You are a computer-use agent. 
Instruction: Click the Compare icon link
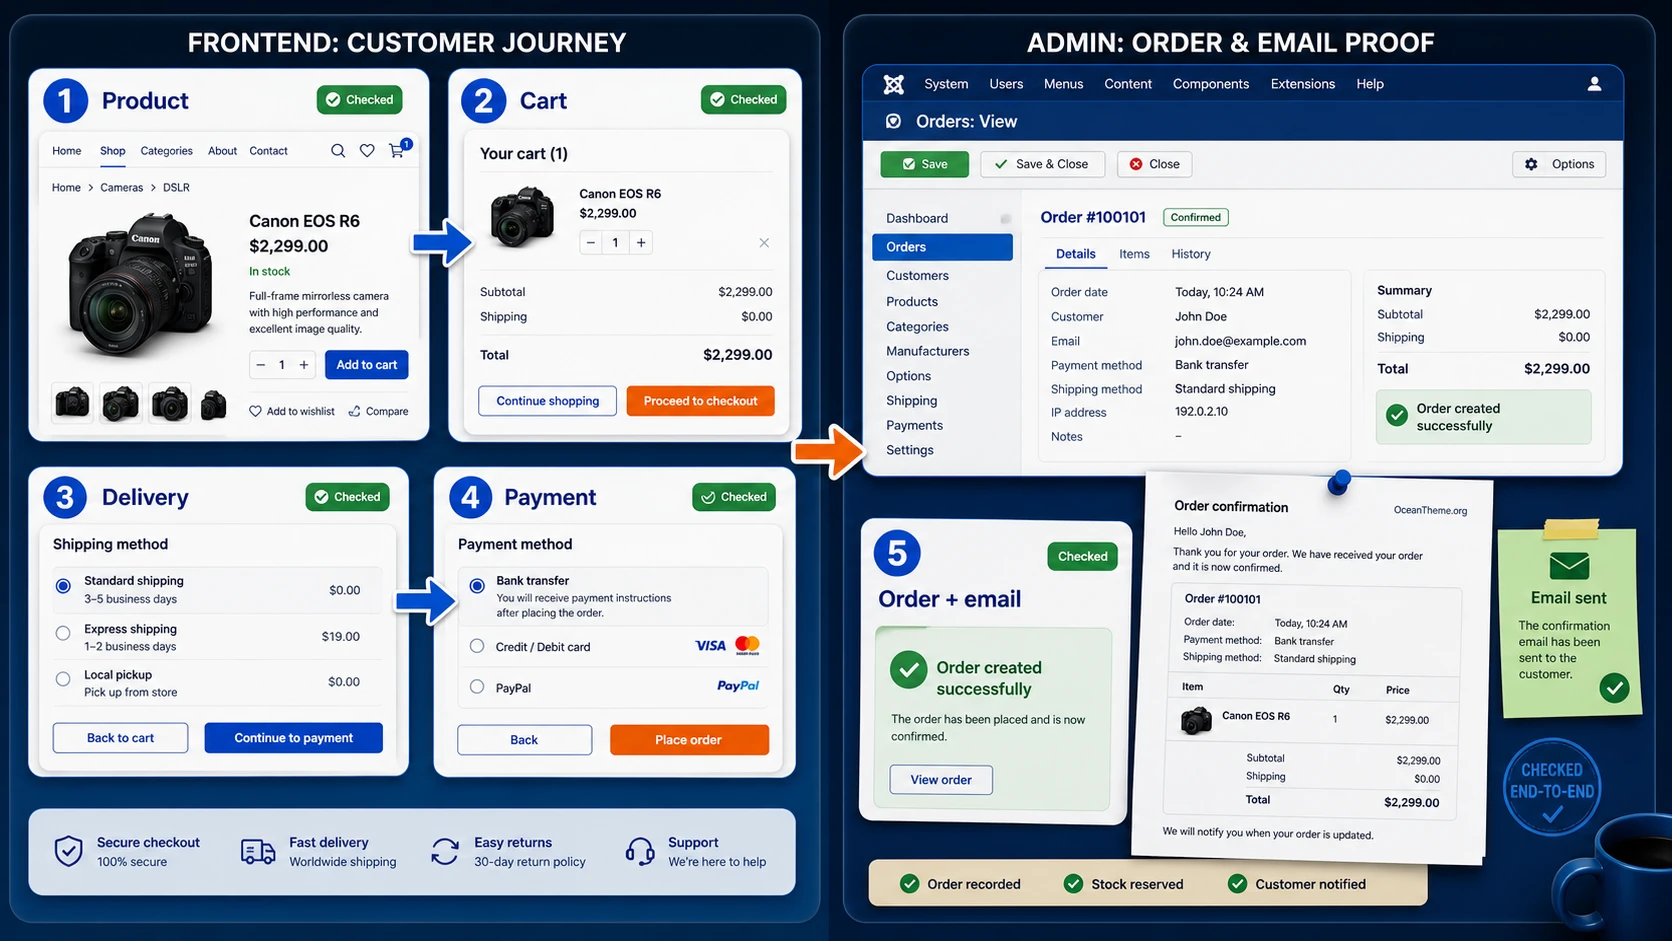tap(378, 411)
